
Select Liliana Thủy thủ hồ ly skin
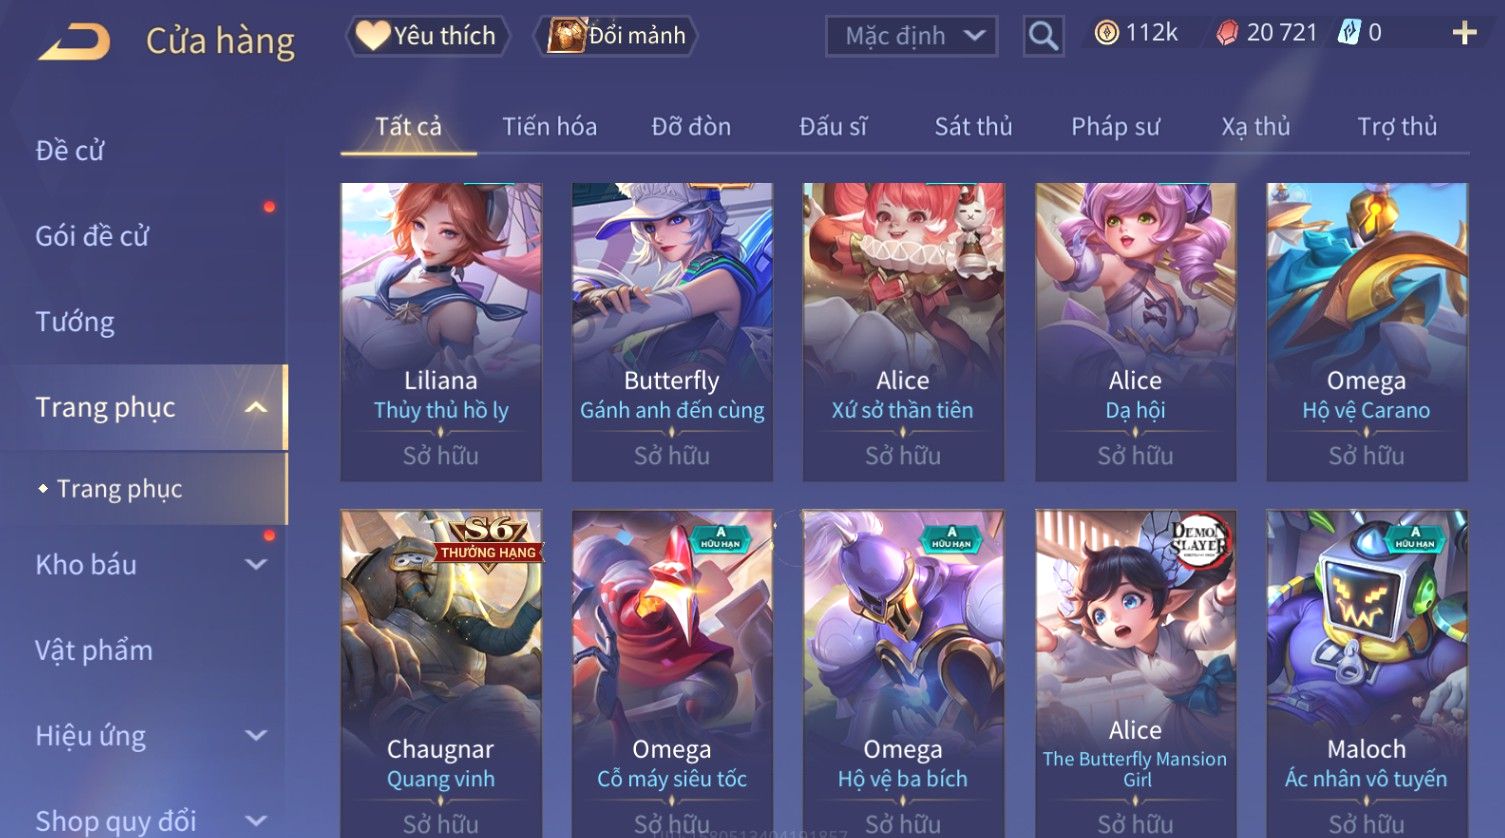click(x=441, y=332)
